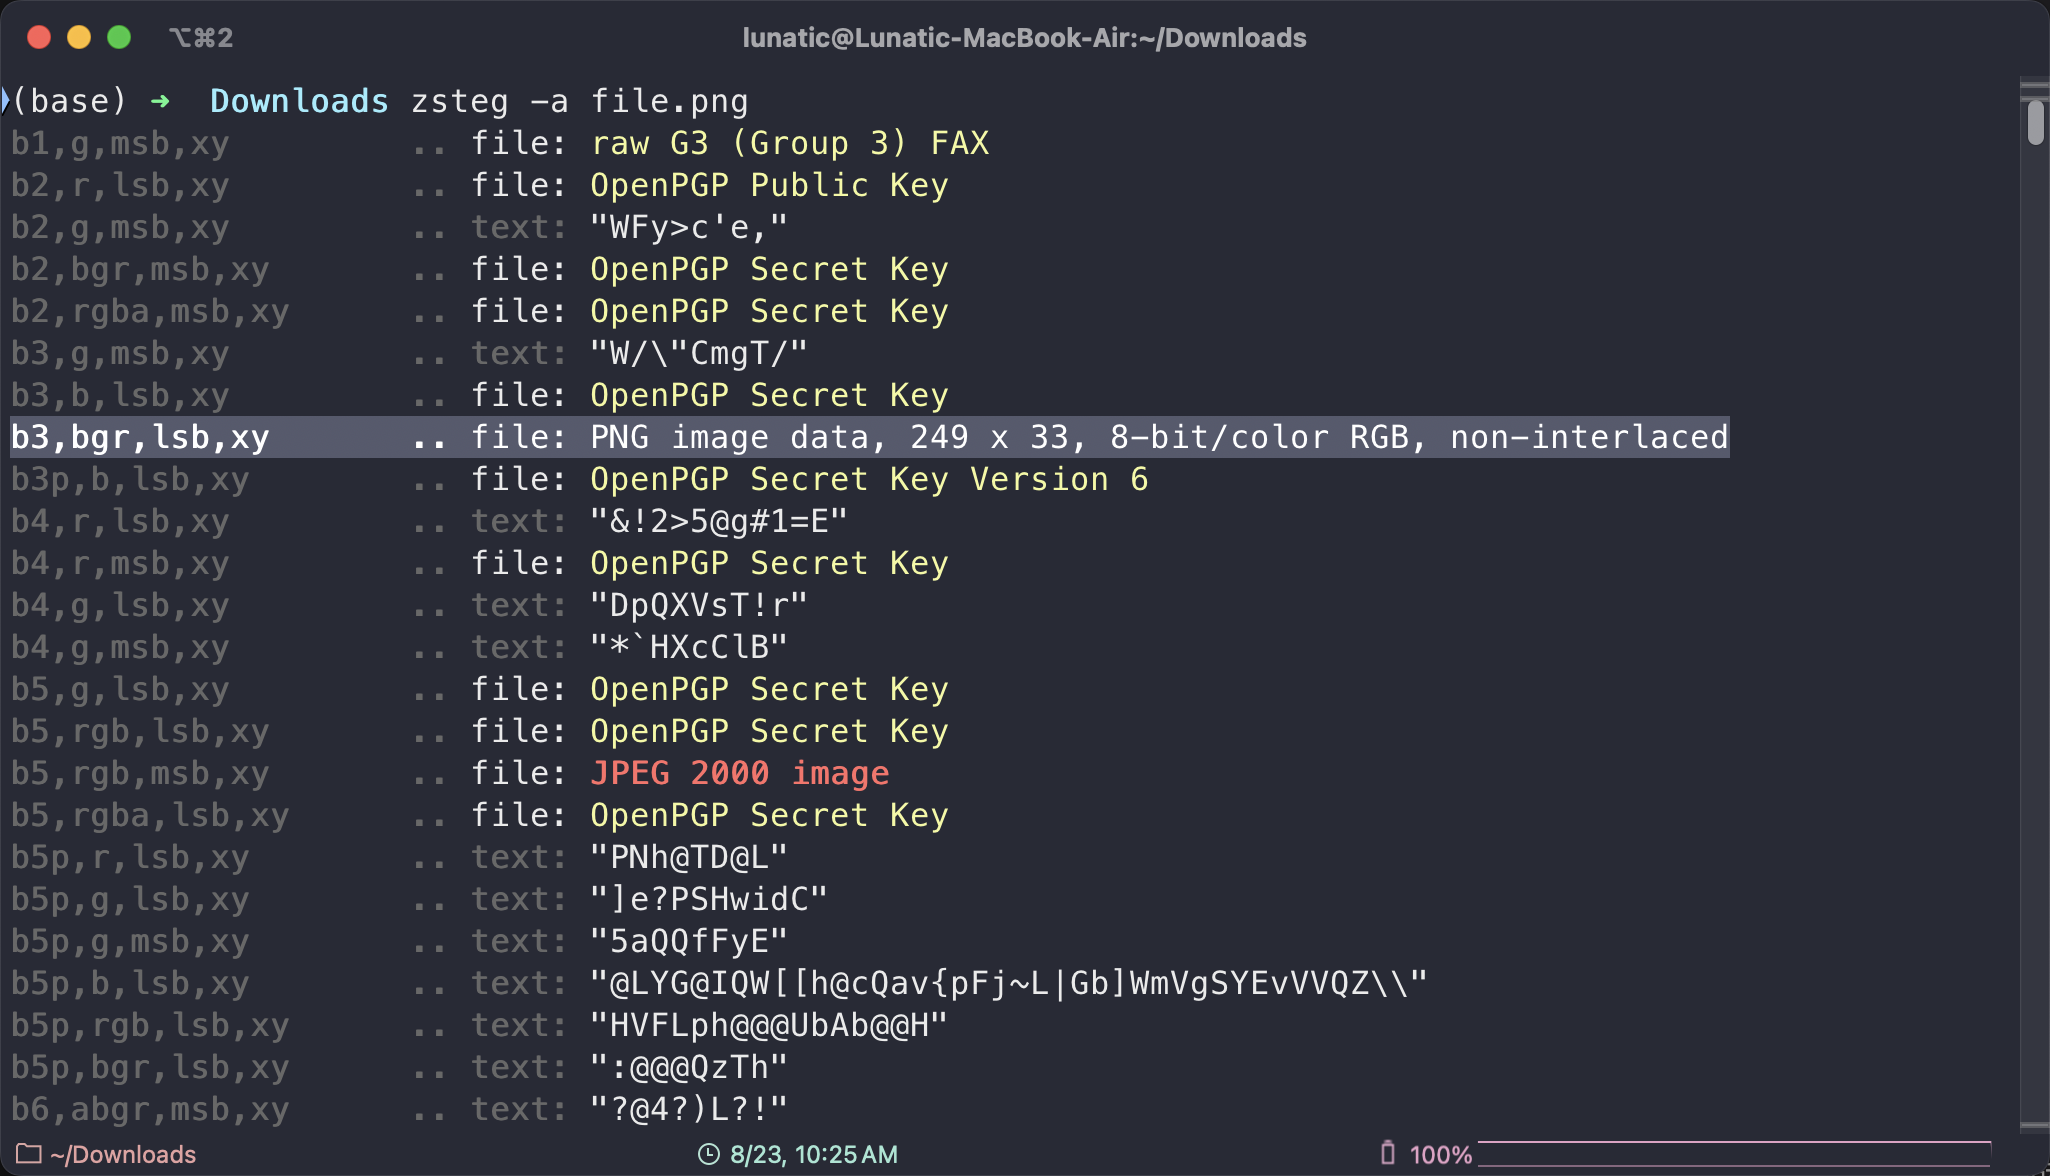Click the folder icon in status bar
This screenshot has height=1176, width=2050.
28,1154
